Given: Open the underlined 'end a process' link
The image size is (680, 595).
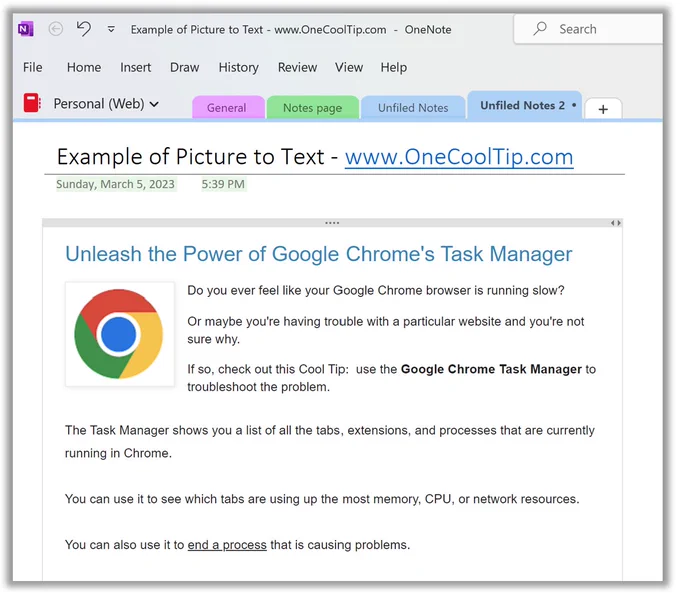Looking at the screenshot, I should click(x=227, y=545).
